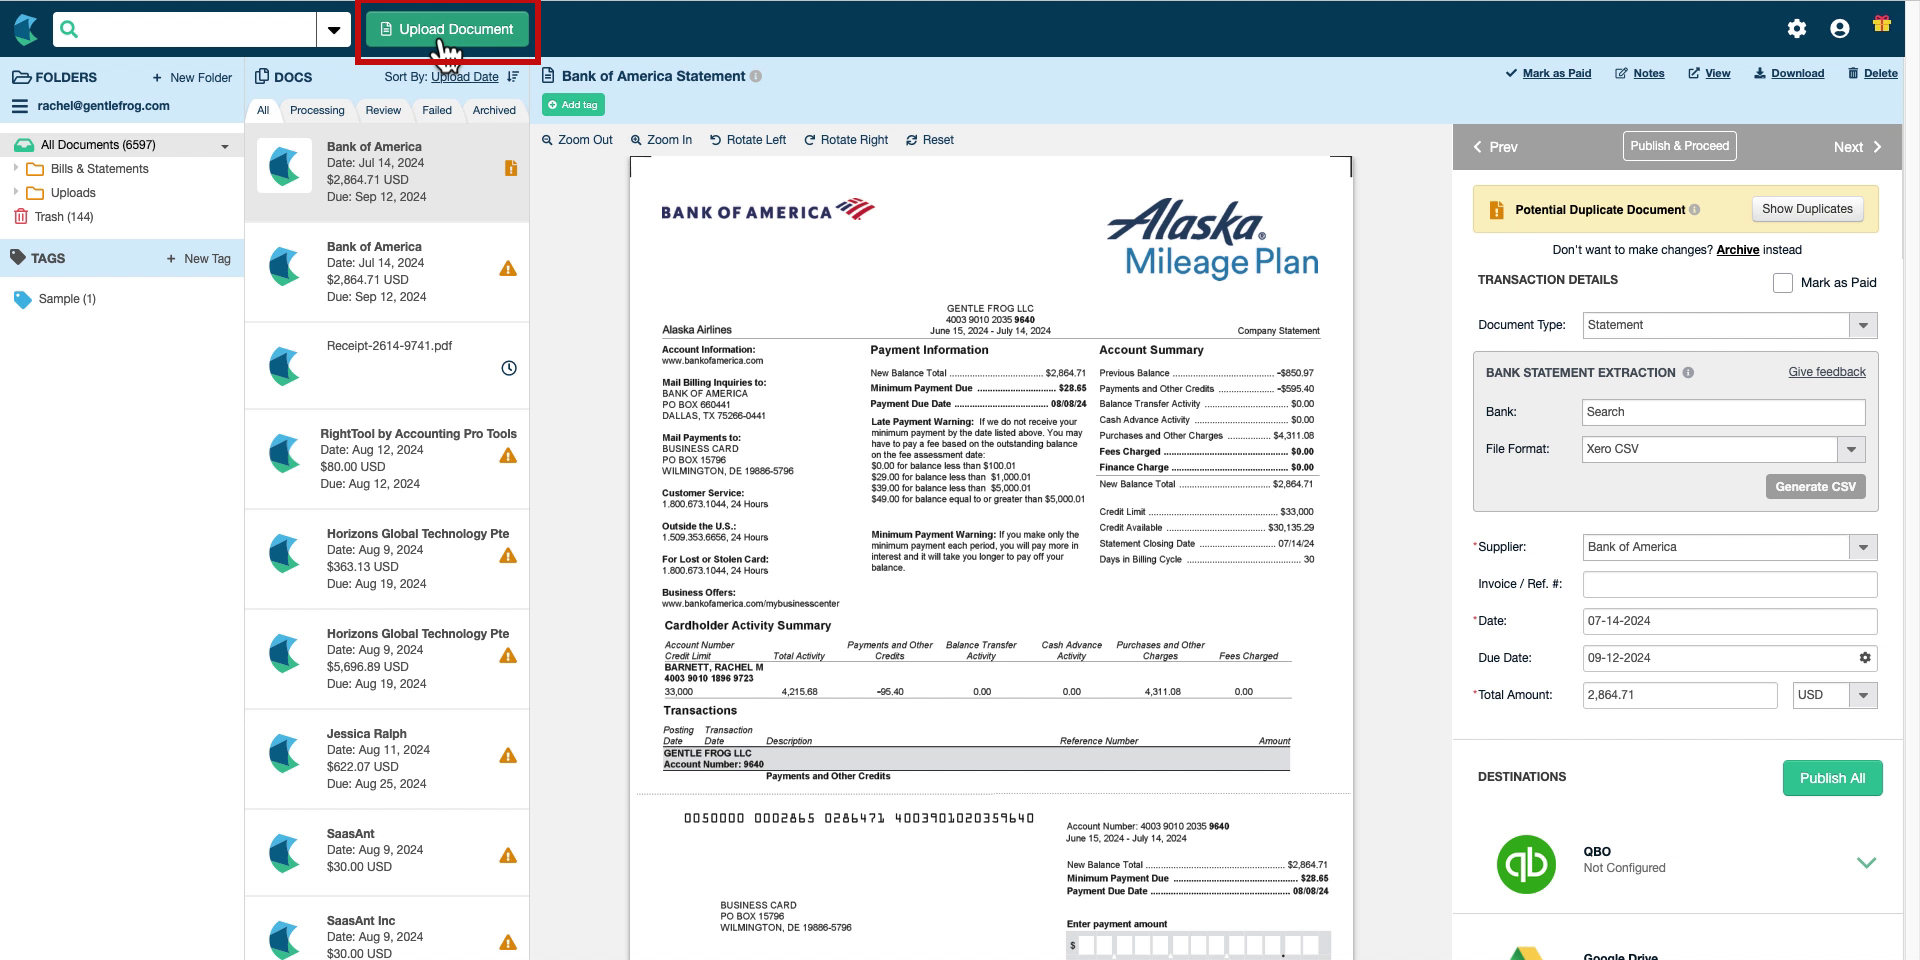Expand the QBO destination chevron
Image resolution: width=1920 pixels, height=960 pixels.
1866,862
